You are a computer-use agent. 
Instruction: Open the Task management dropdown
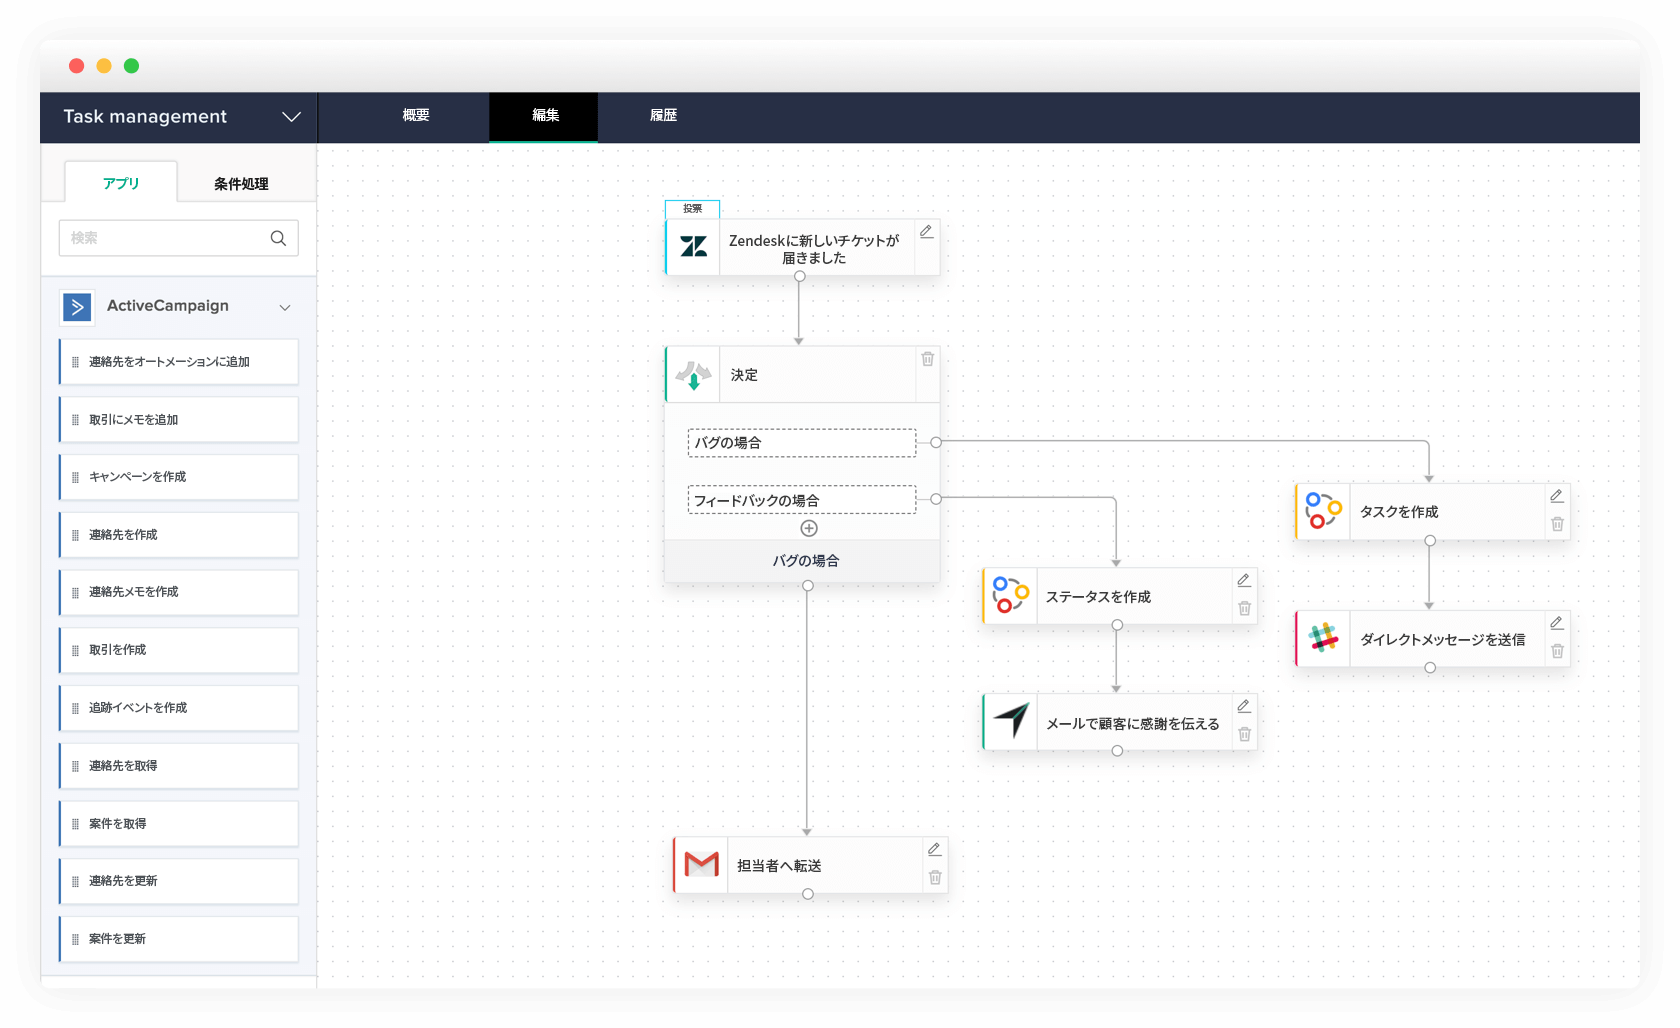pyautogui.click(x=291, y=117)
